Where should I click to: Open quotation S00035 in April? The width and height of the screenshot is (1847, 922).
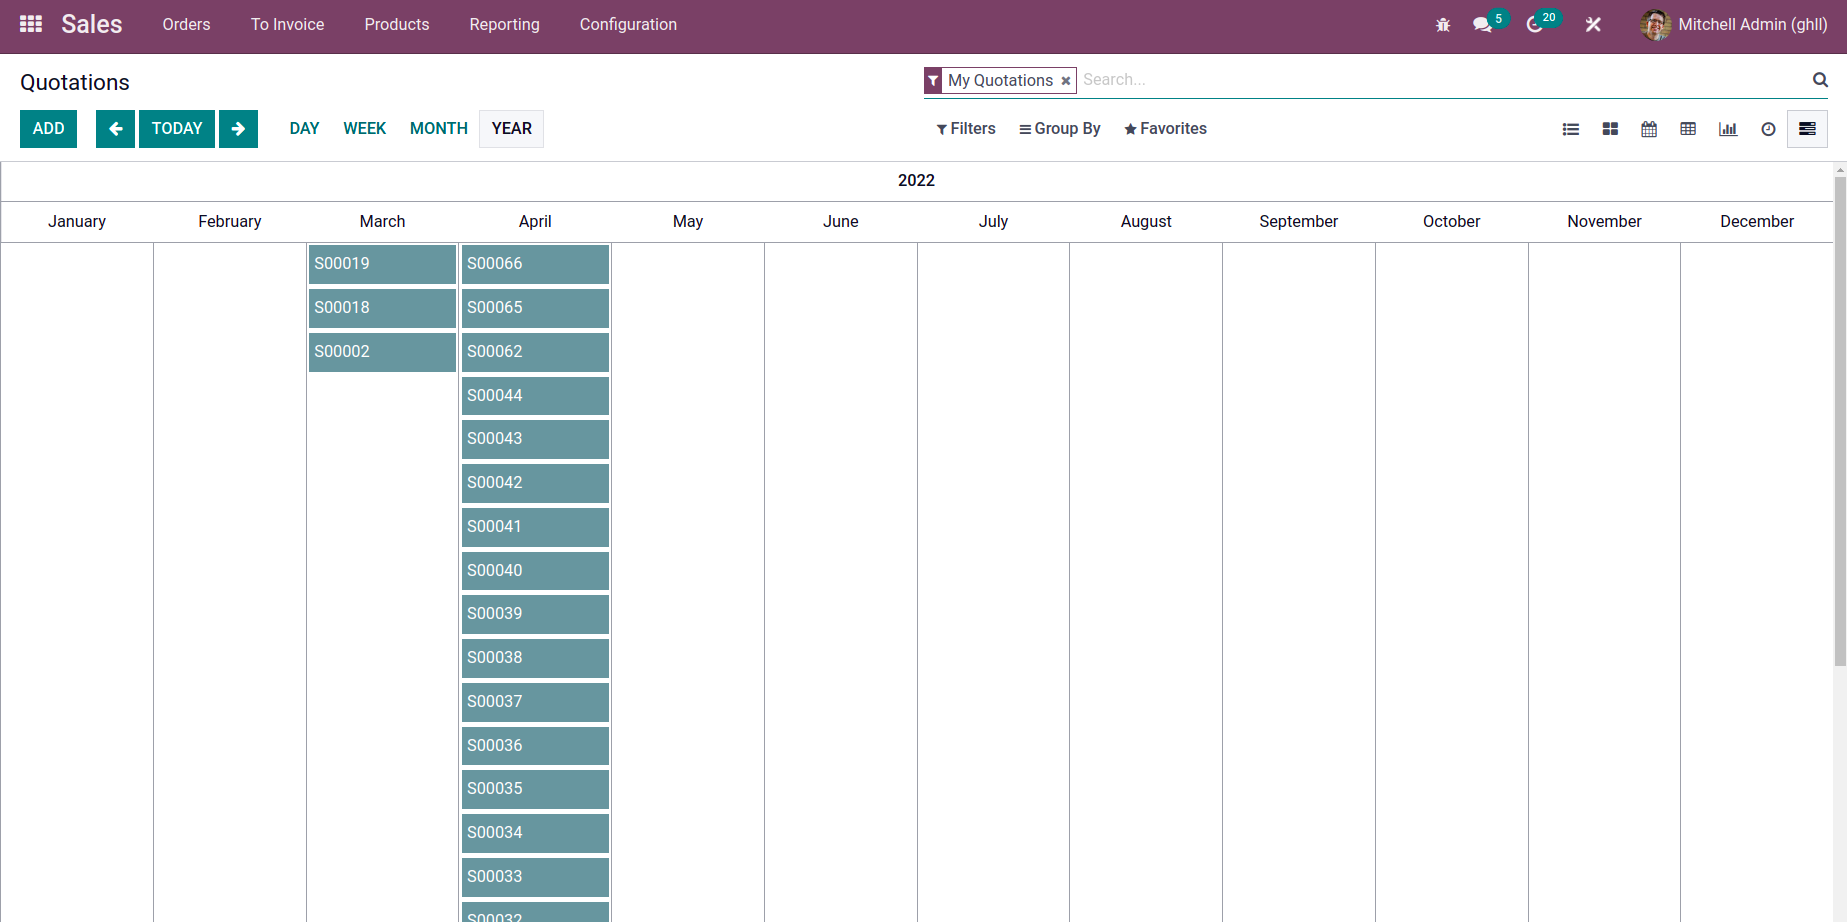point(535,789)
